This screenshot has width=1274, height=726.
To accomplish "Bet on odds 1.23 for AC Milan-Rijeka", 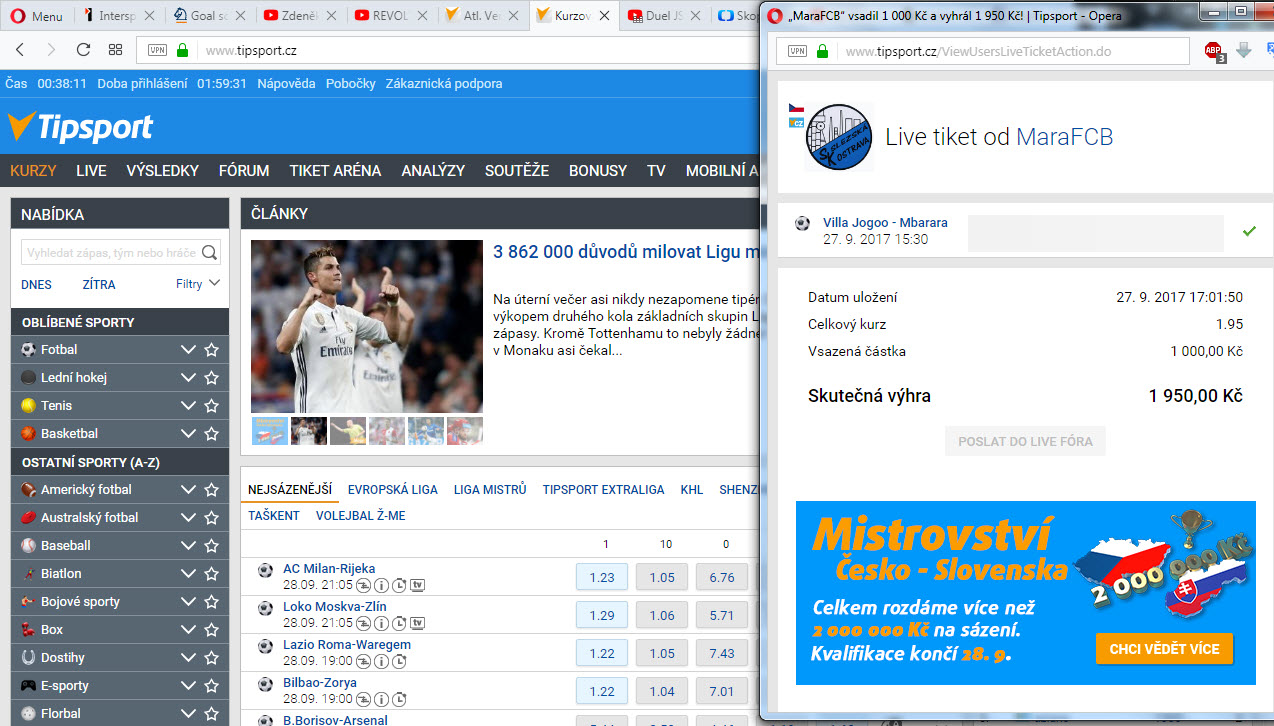I will (x=602, y=577).
